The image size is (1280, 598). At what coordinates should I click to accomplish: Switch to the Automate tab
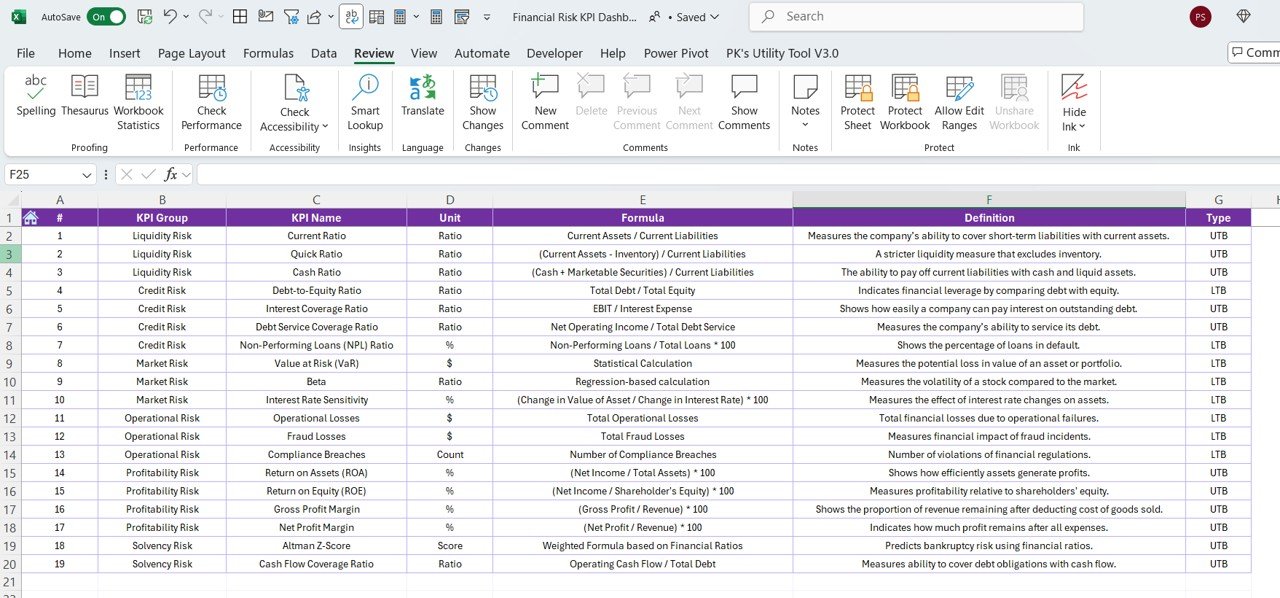[x=482, y=53]
